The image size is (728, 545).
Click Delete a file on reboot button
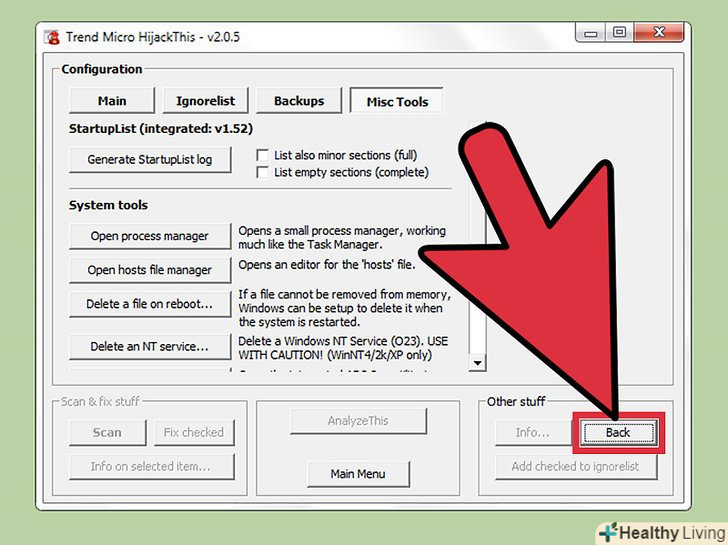[x=150, y=304]
